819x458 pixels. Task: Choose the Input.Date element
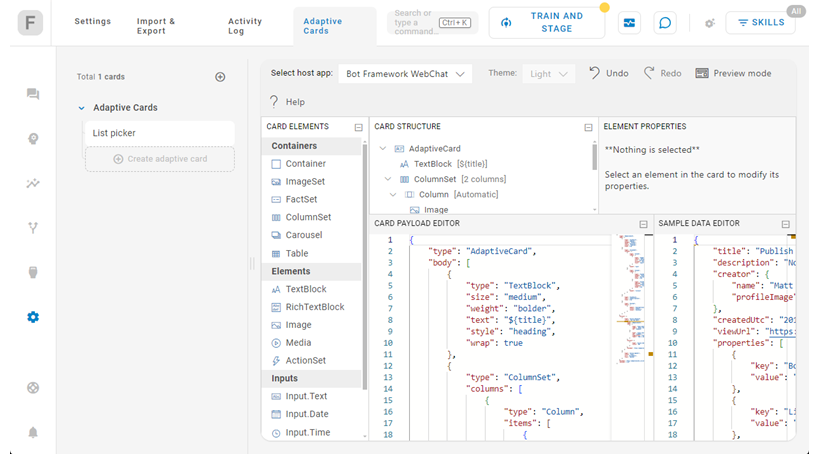click(x=306, y=414)
